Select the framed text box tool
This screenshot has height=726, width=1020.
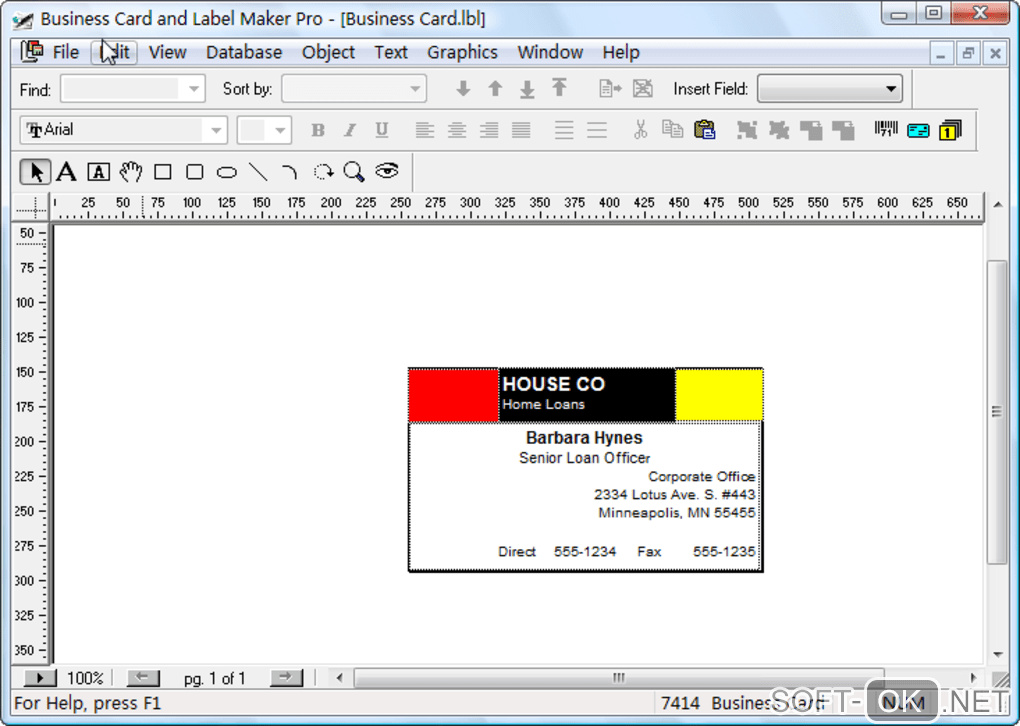[98, 172]
